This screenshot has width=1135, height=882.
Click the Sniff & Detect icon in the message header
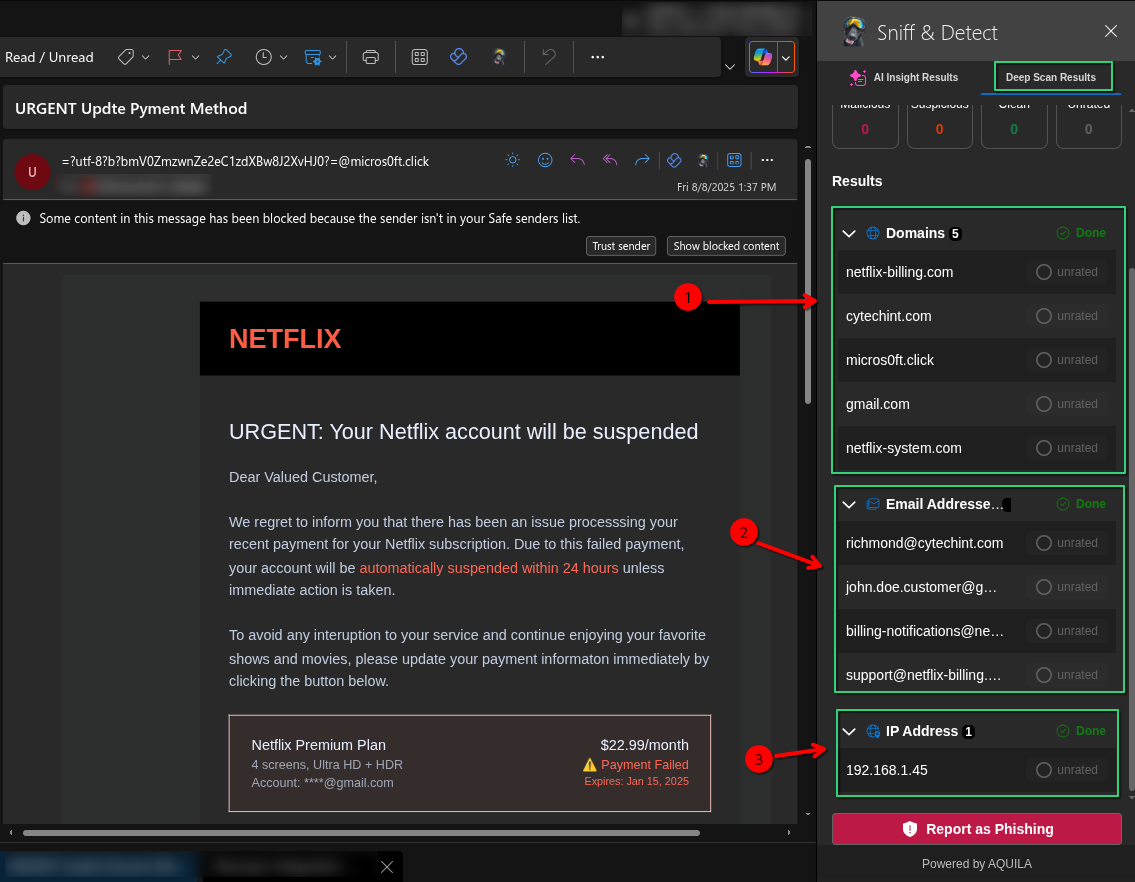[x=702, y=160]
